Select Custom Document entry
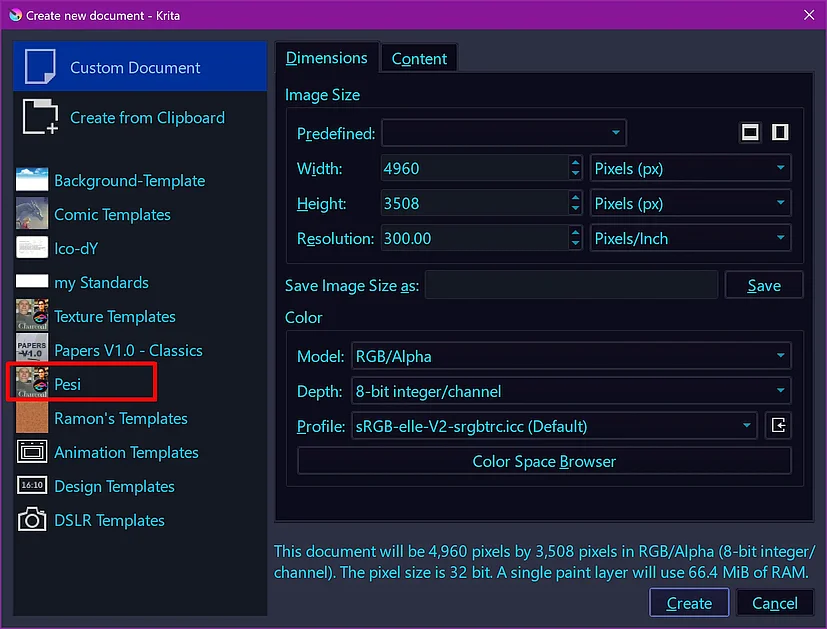827x629 pixels. [140, 66]
